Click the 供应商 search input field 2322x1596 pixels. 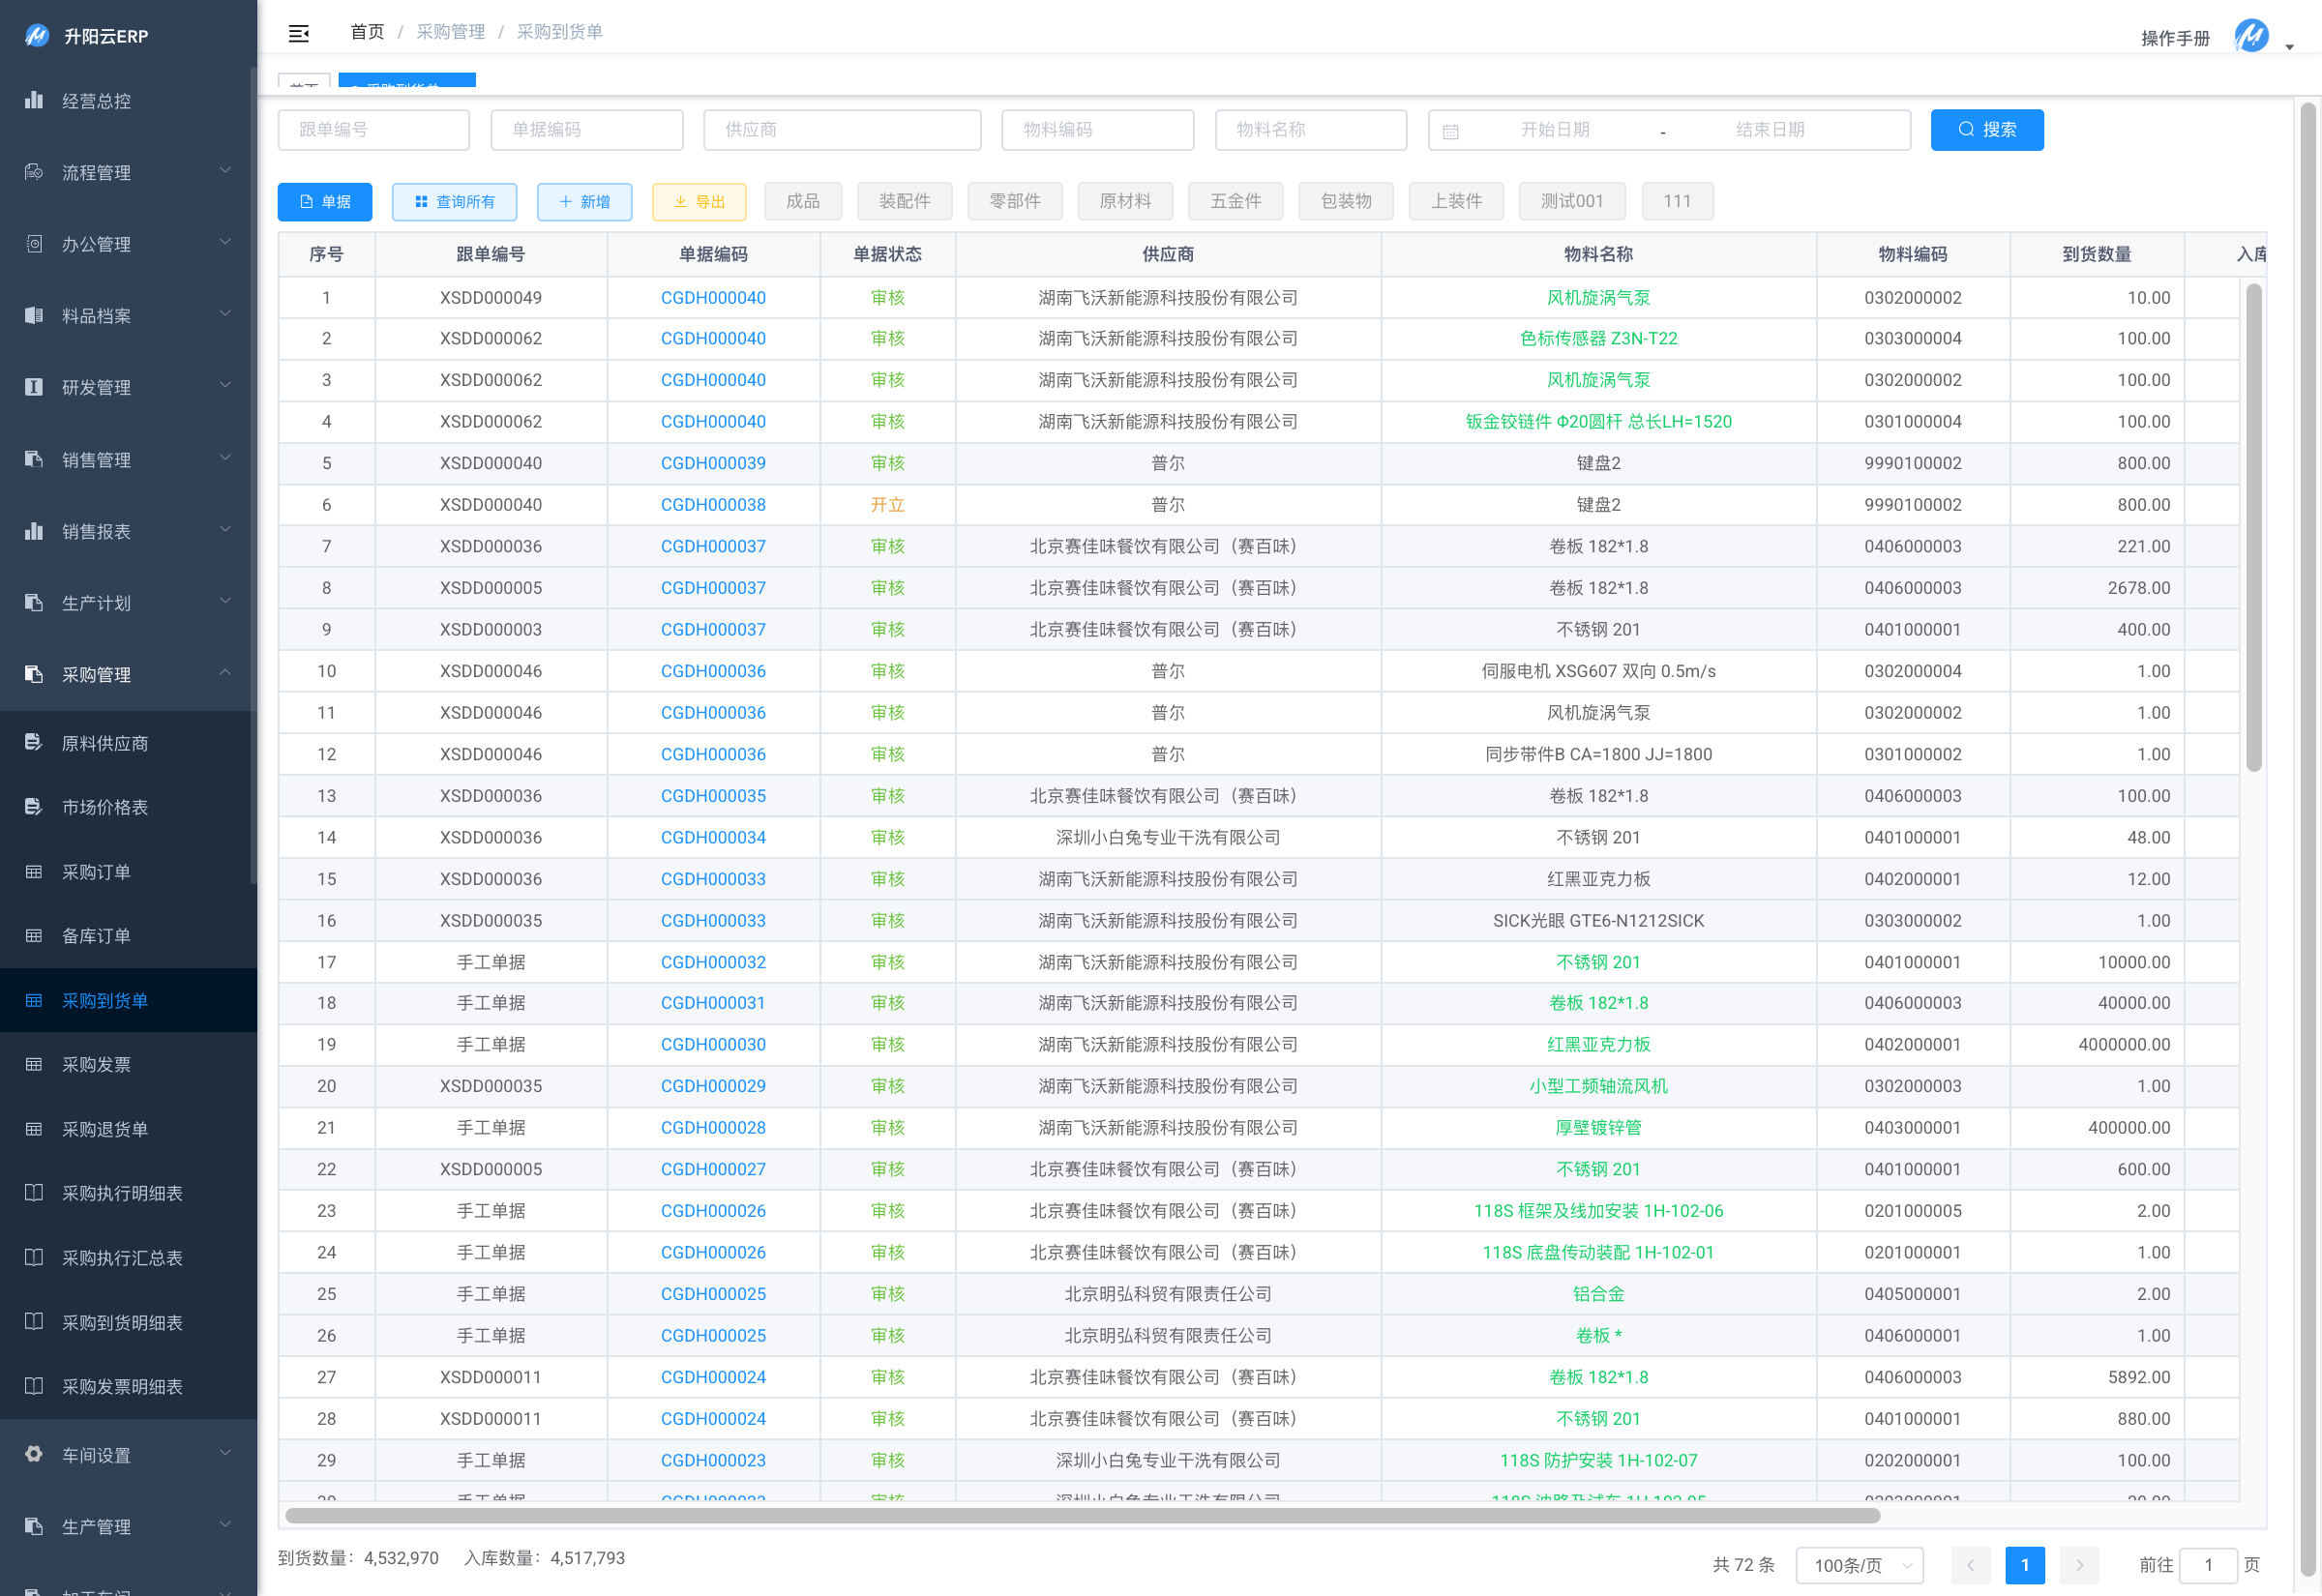[x=842, y=130]
